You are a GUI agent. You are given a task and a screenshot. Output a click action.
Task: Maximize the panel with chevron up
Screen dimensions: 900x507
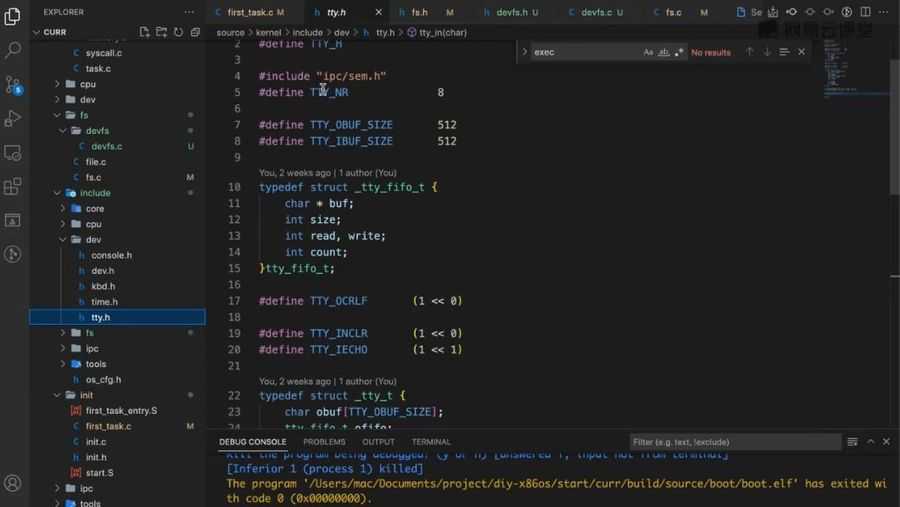(871, 442)
